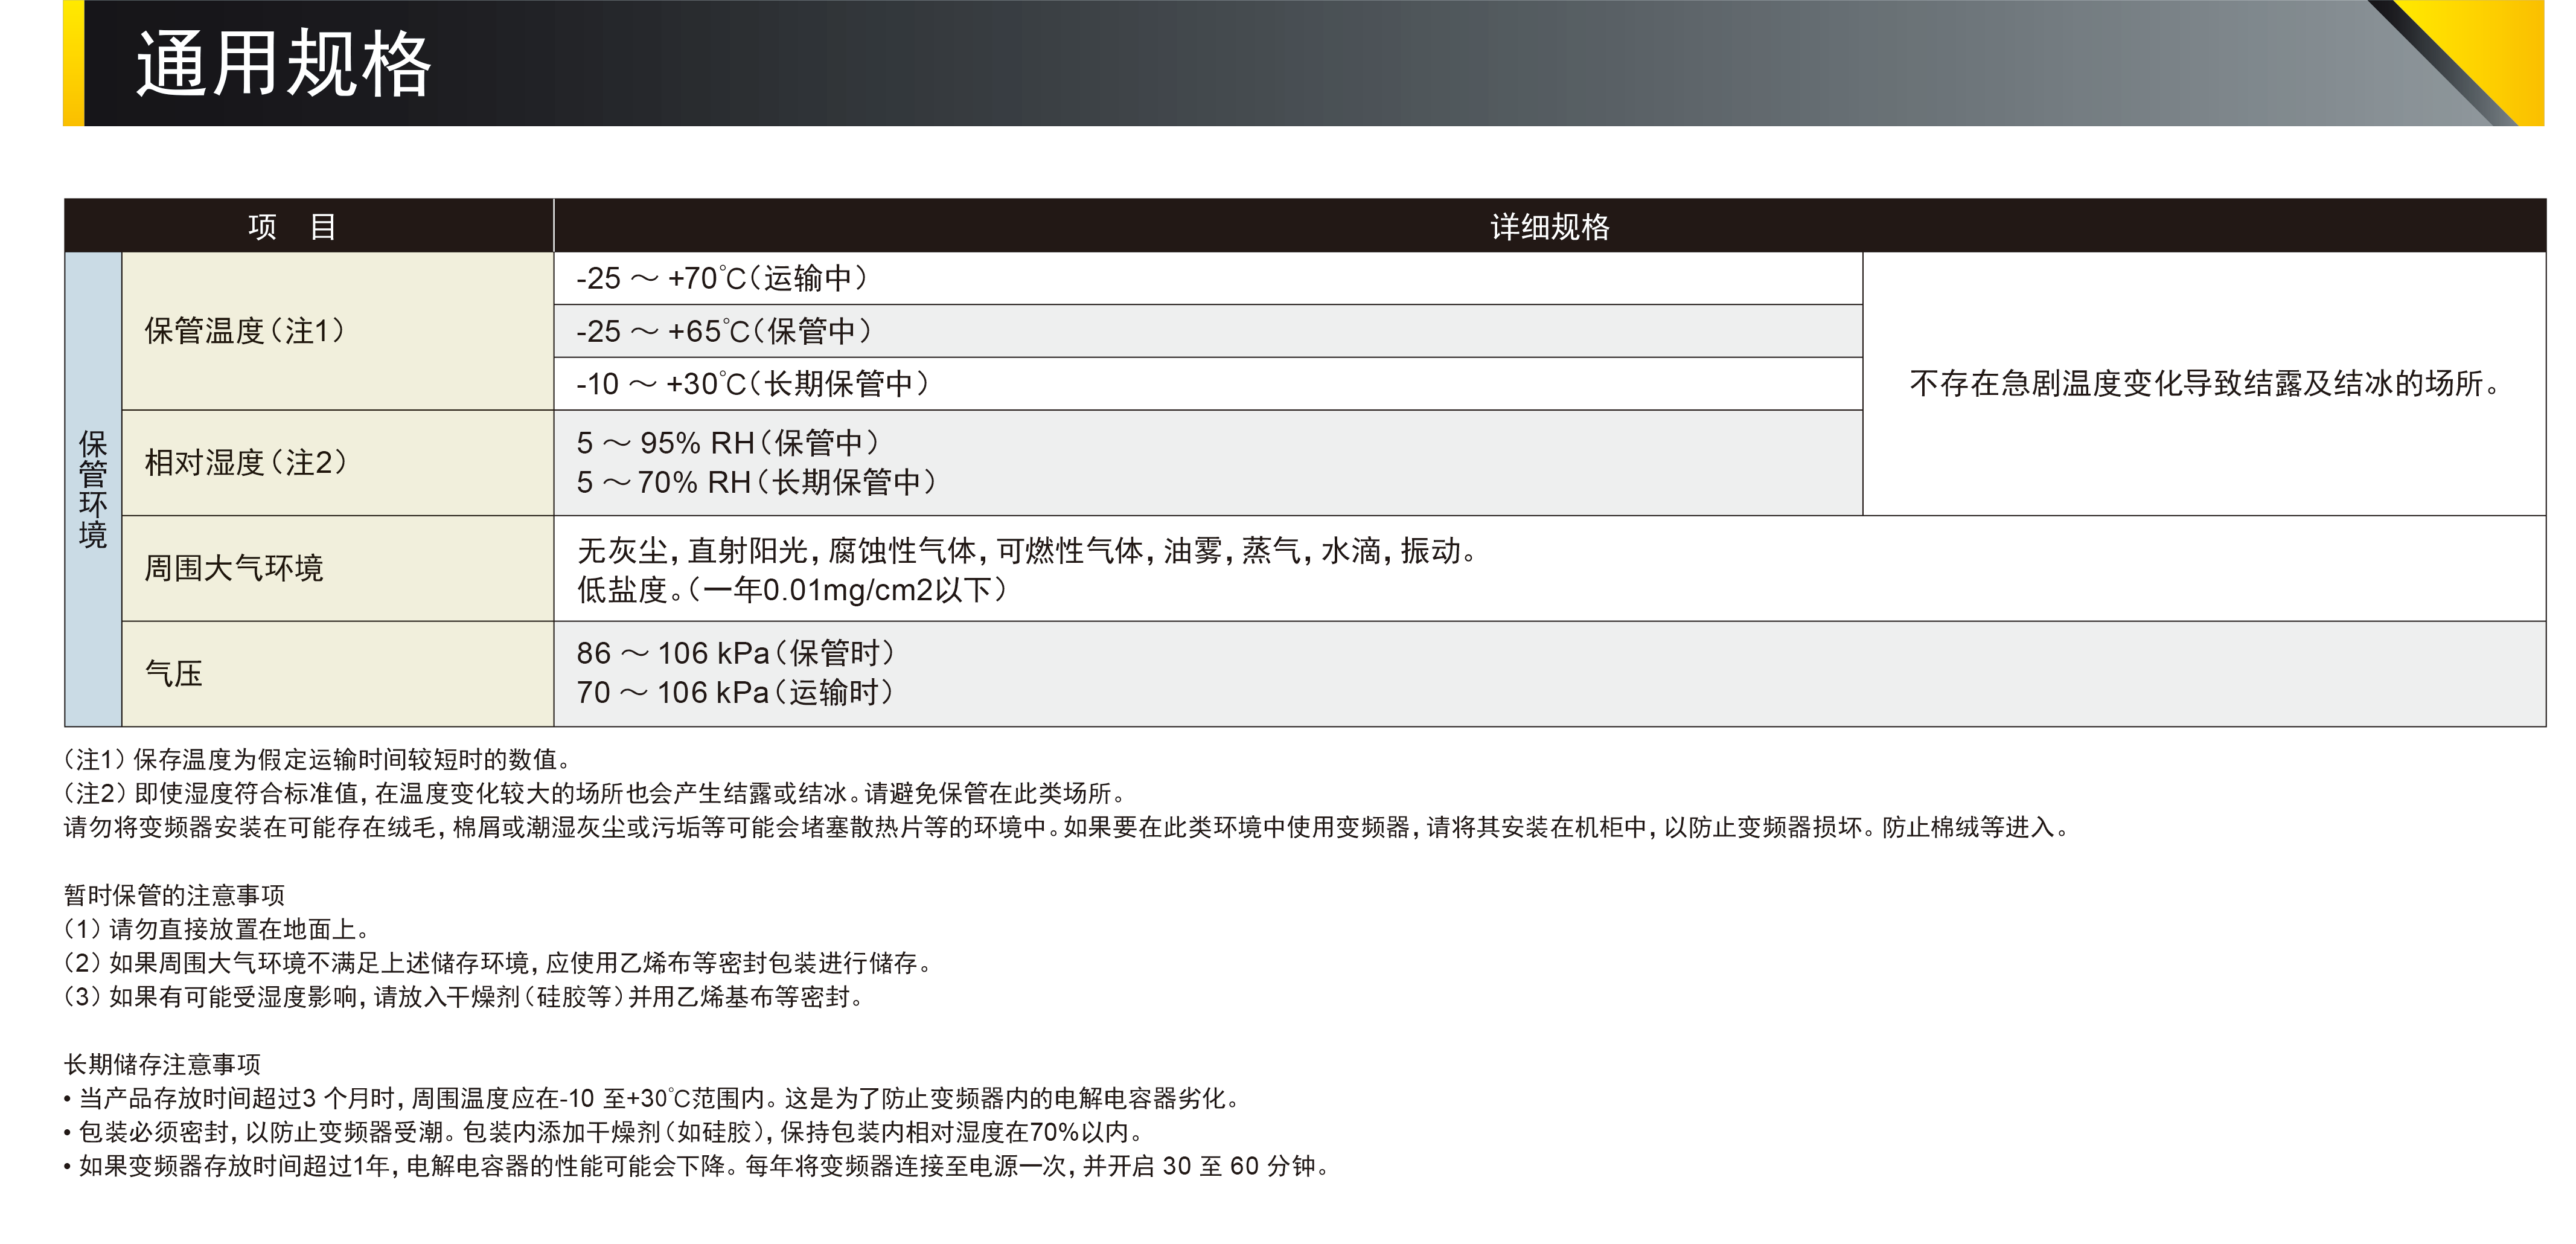Select the -25~+70℃ 运输中 row
The image size is (2576, 1244).
pos(722,278)
